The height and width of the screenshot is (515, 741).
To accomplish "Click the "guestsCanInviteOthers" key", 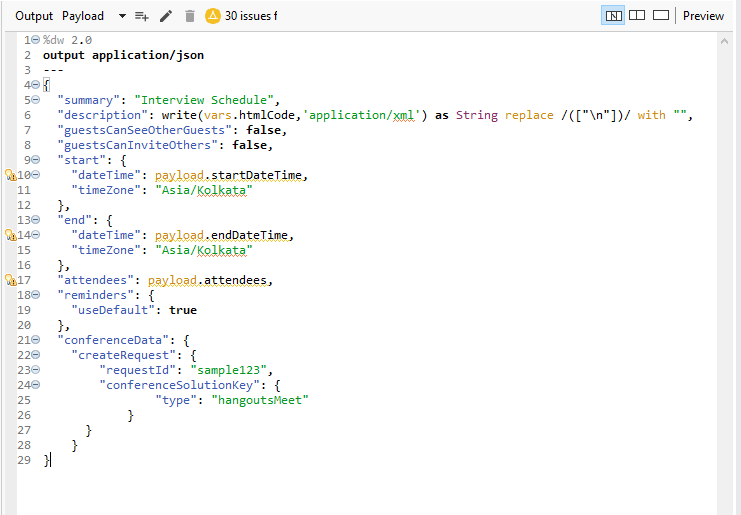I will click(137, 145).
